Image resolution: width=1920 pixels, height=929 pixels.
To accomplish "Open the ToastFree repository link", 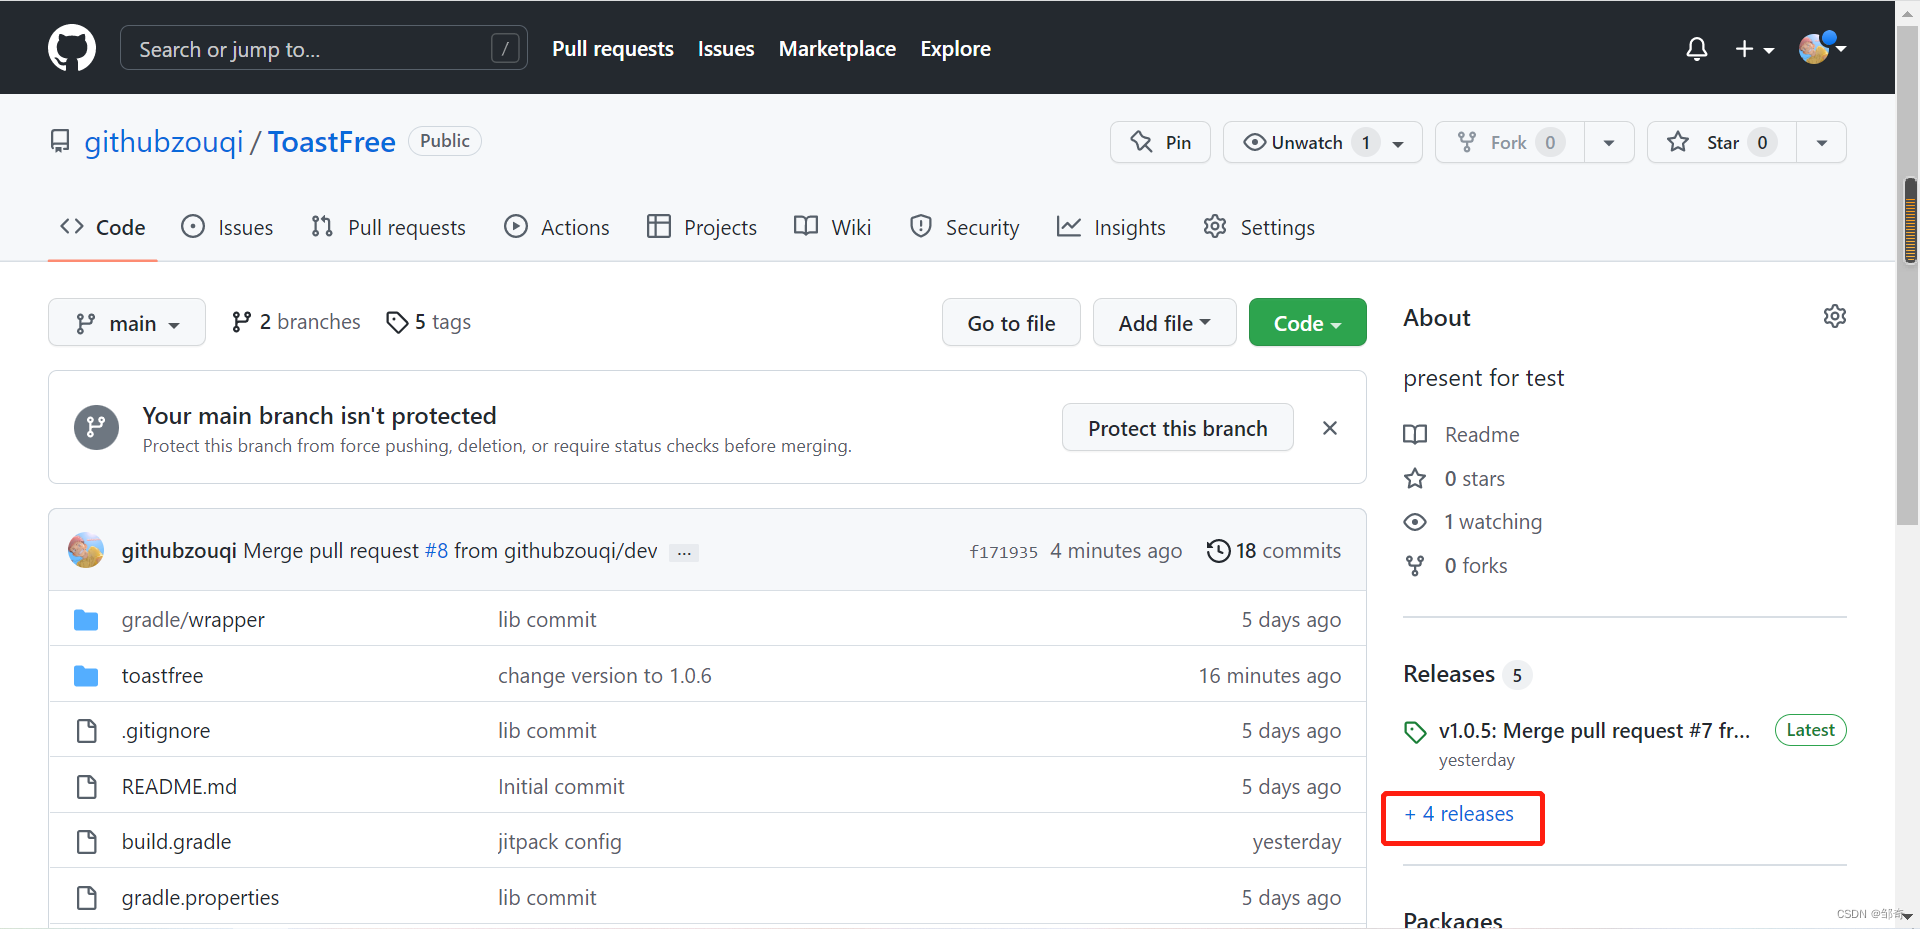I will pyautogui.click(x=332, y=142).
